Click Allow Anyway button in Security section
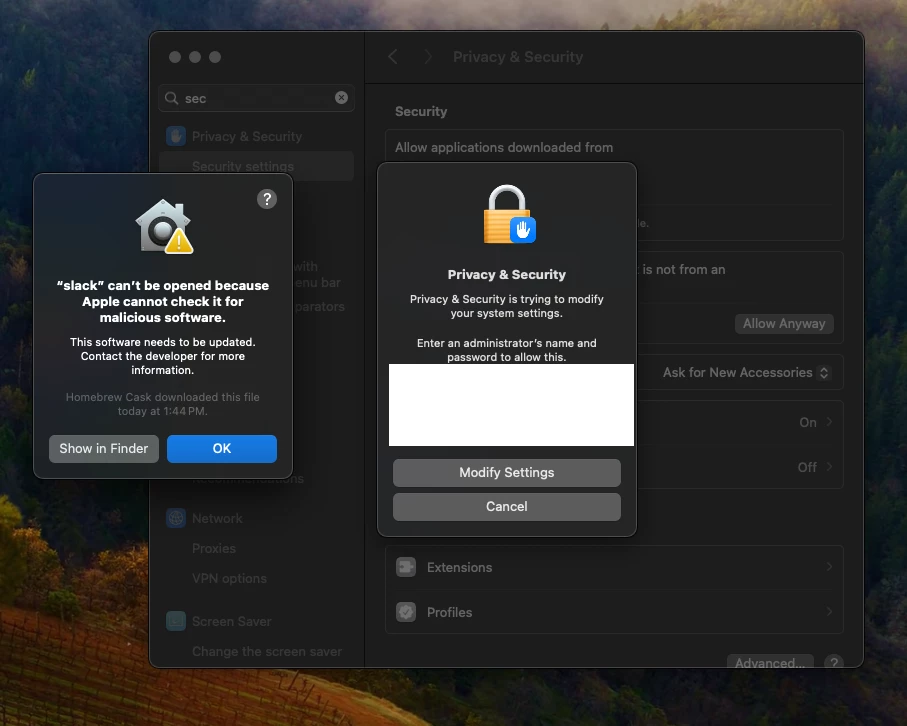Image resolution: width=907 pixels, height=726 pixels. coord(784,323)
